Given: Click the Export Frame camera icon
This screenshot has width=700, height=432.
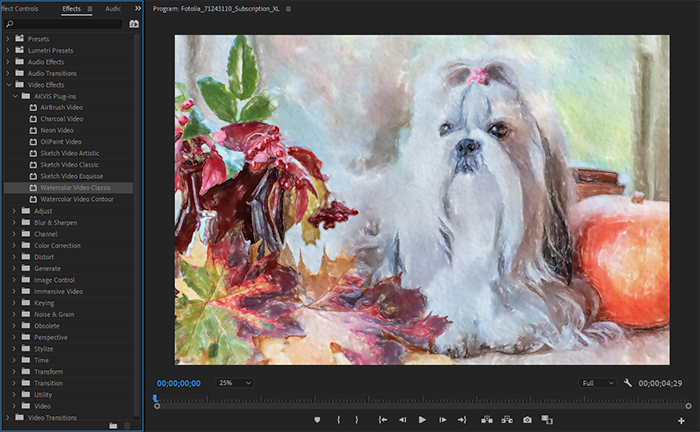Looking at the screenshot, I should tap(527, 420).
